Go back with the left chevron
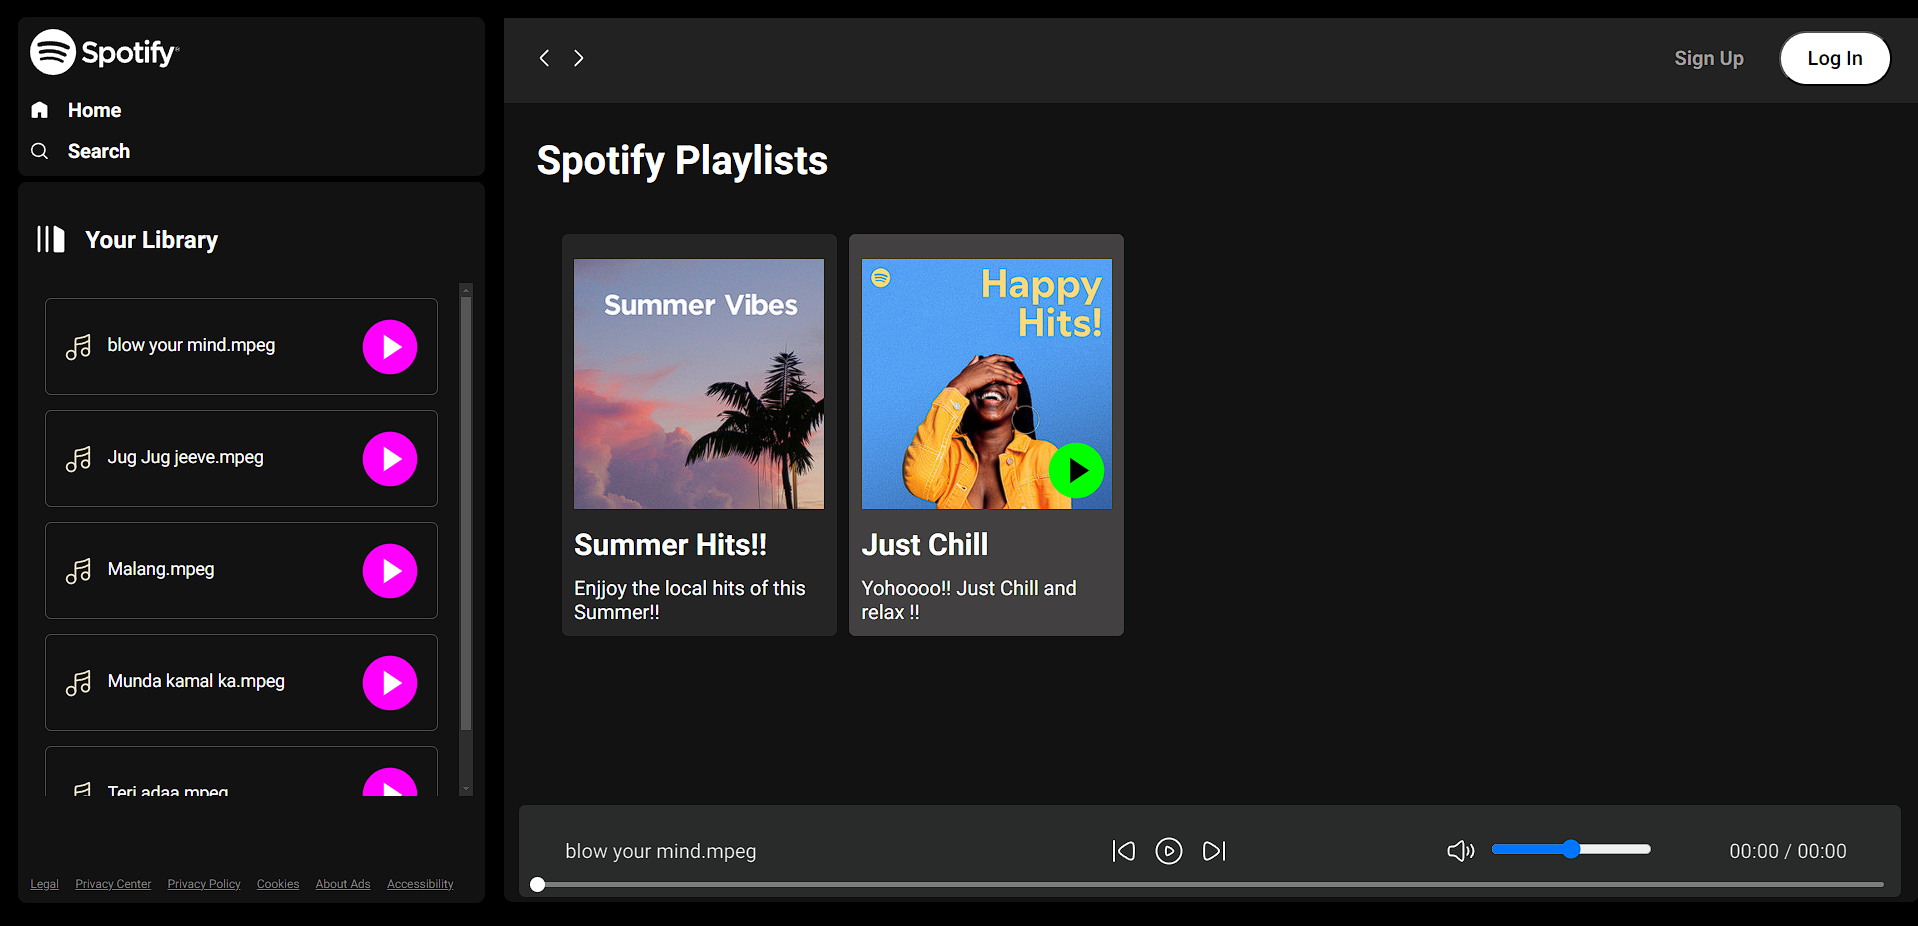The height and width of the screenshot is (926, 1918). 544,58
